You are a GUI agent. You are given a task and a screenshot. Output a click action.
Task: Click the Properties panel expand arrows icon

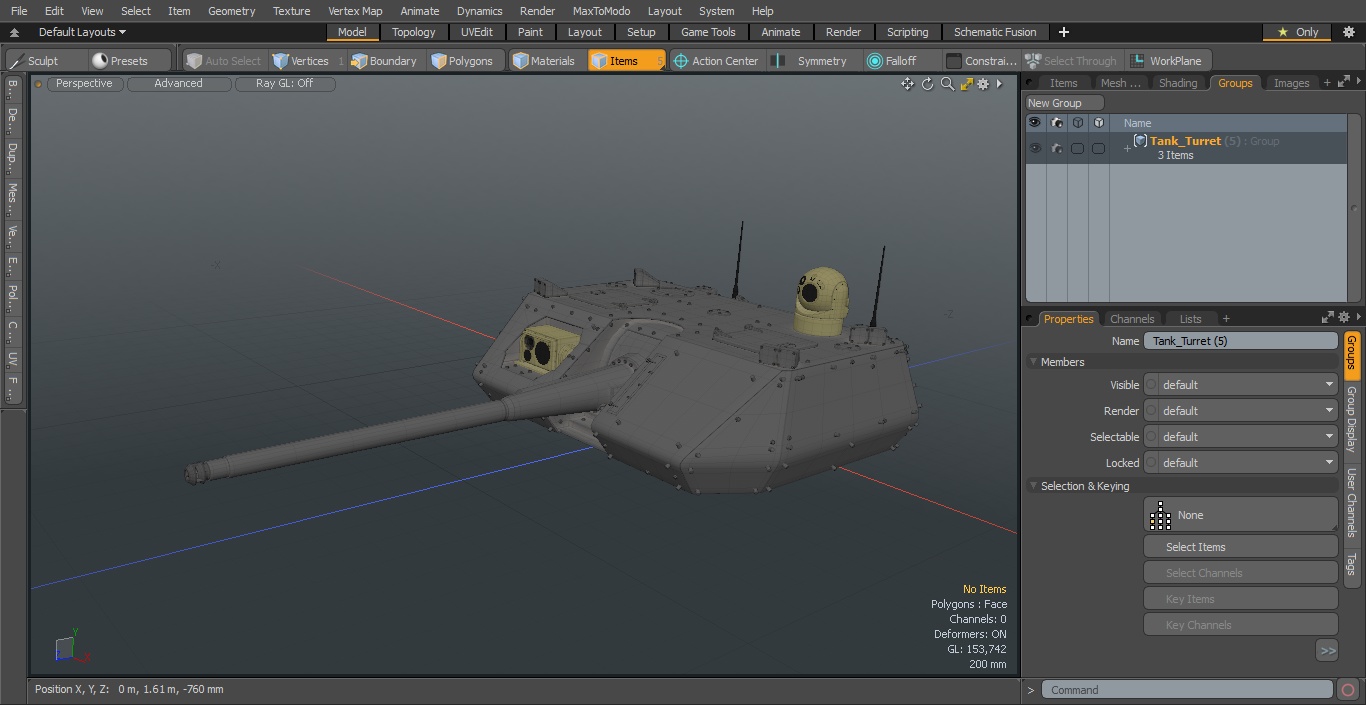pos(1328,317)
